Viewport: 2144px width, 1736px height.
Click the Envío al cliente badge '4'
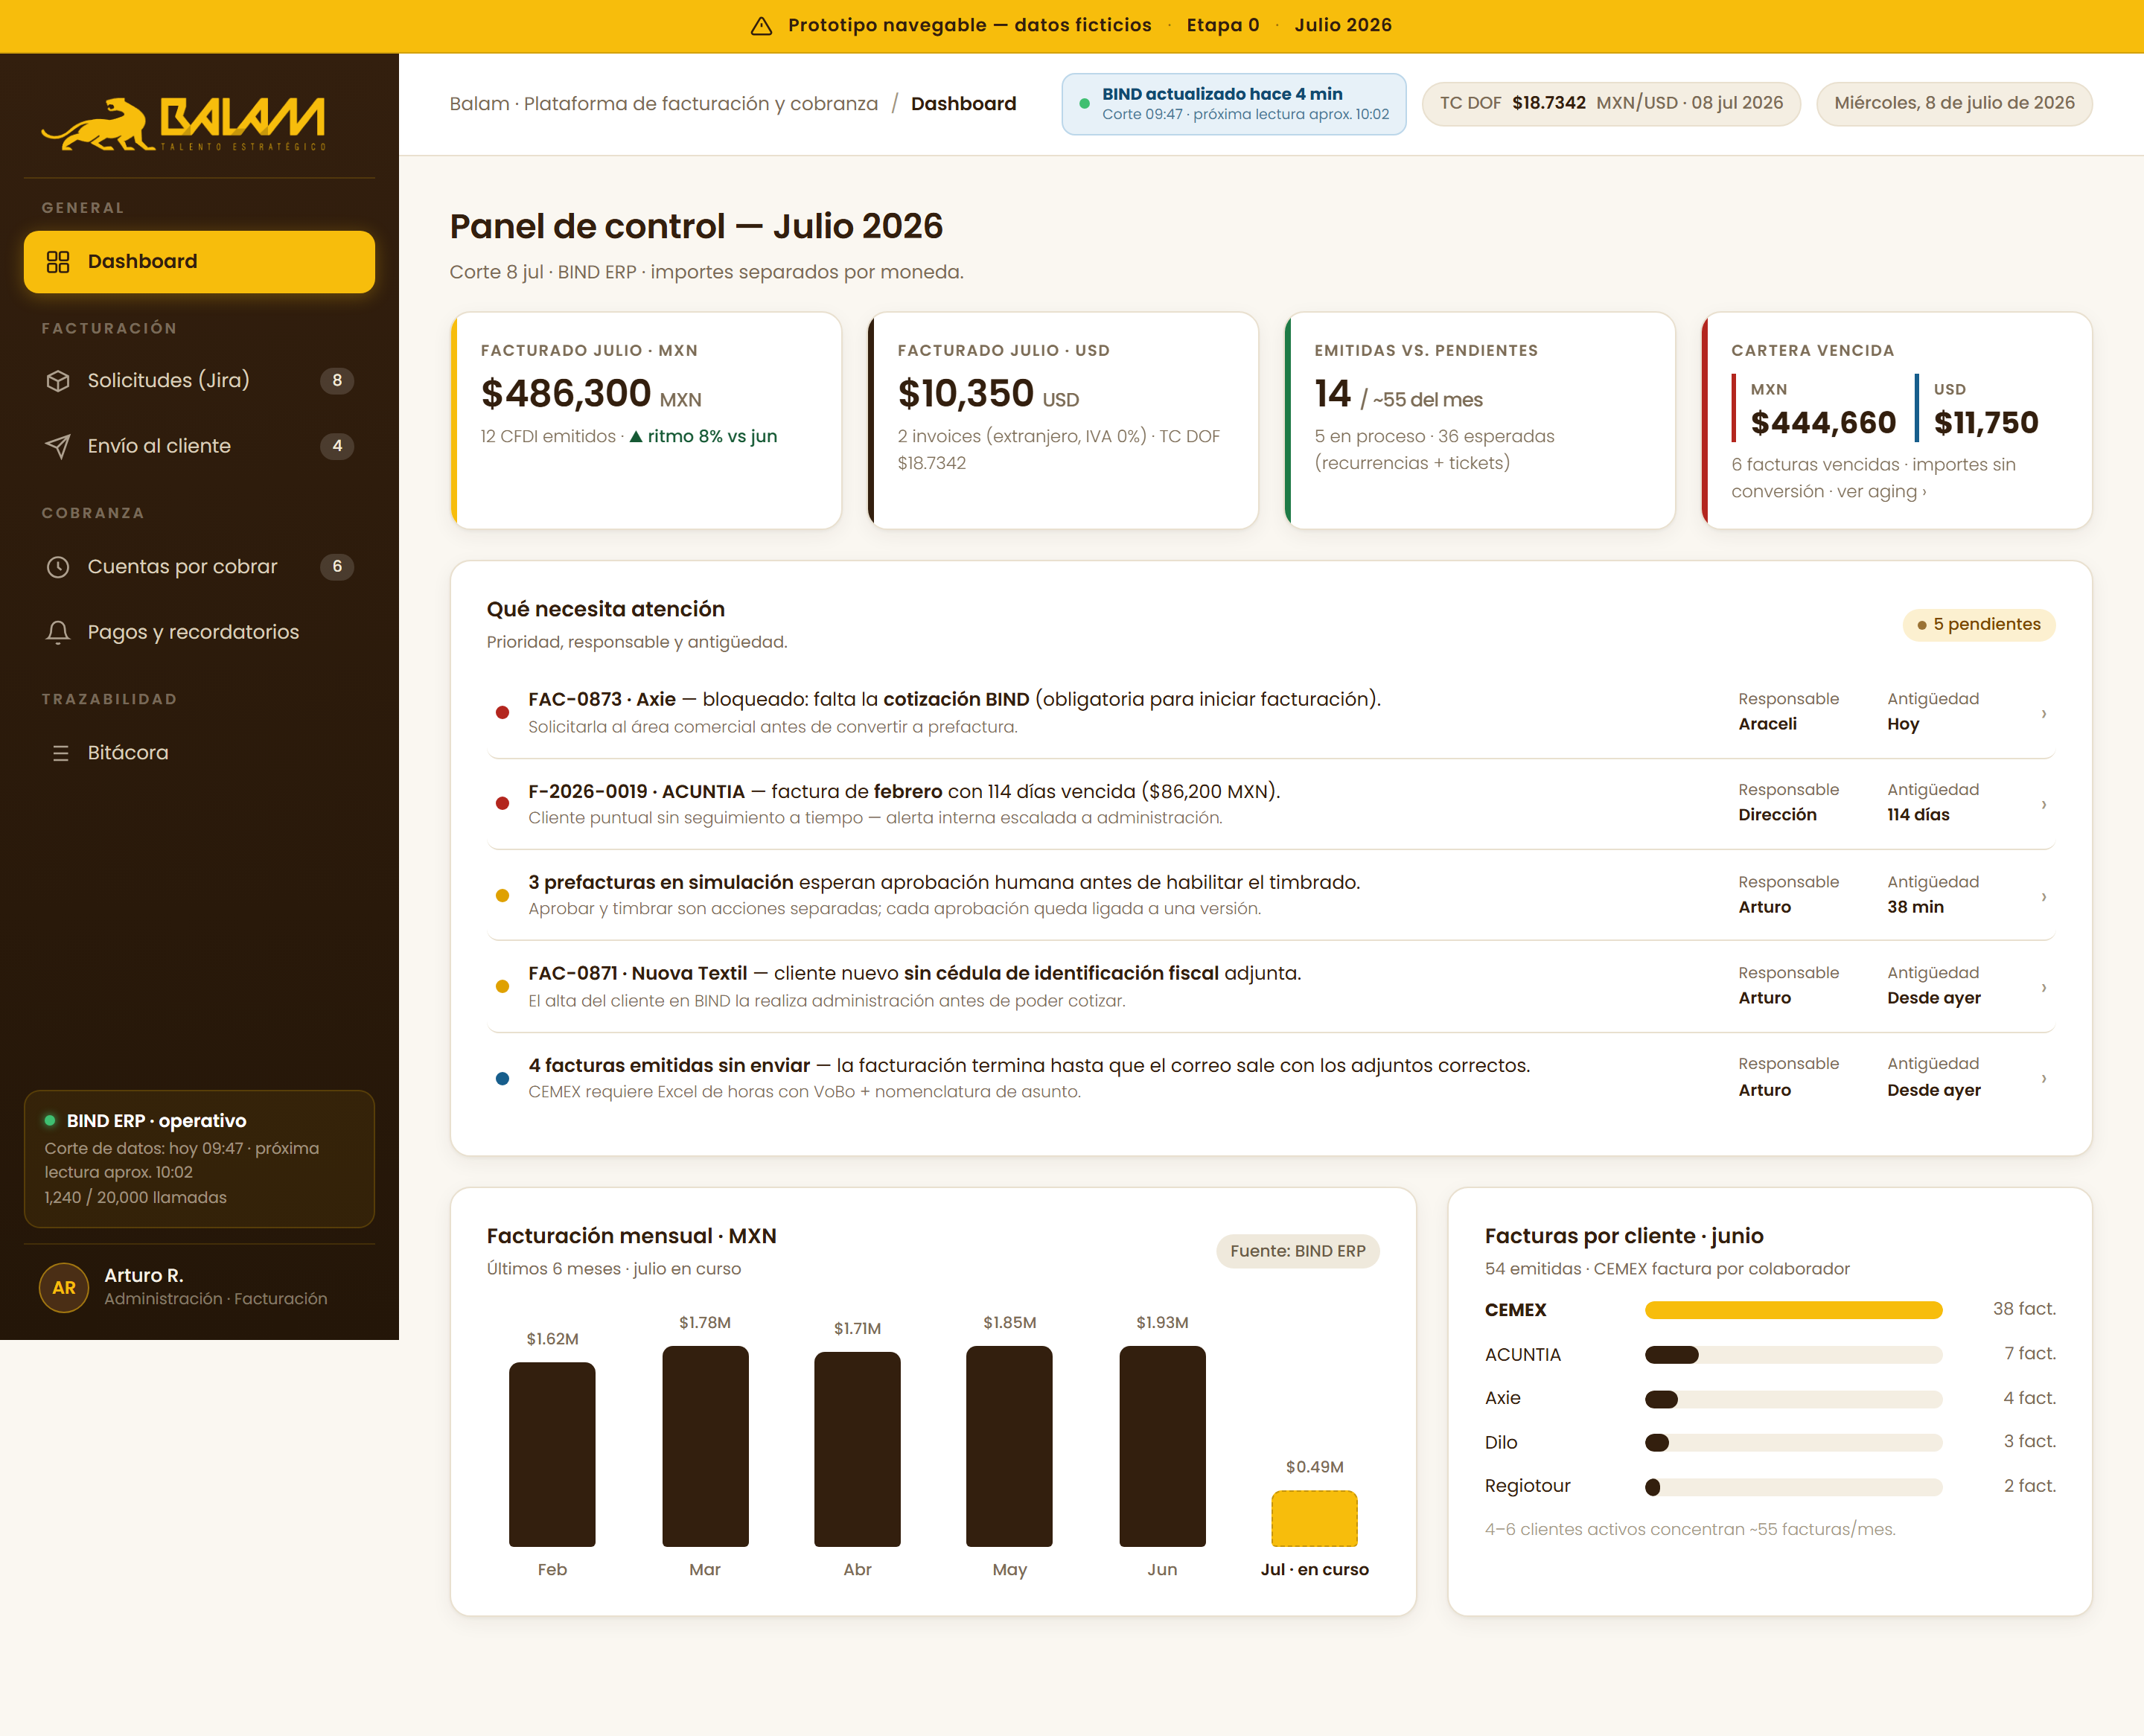coord(337,446)
